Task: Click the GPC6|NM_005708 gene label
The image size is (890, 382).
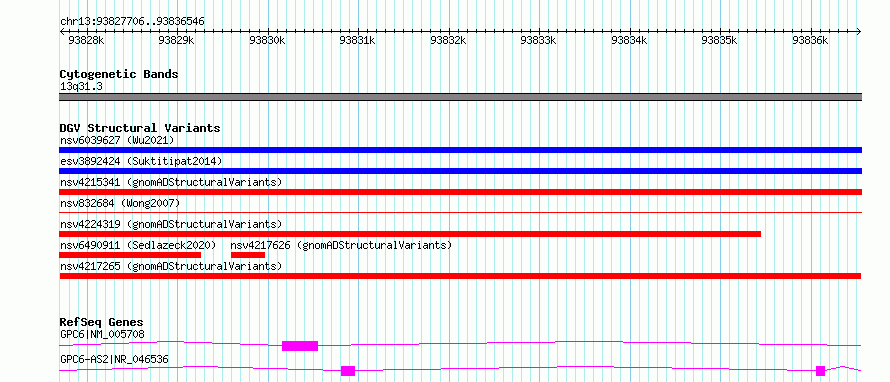Action: pyautogui.click(x=102, y=334)
